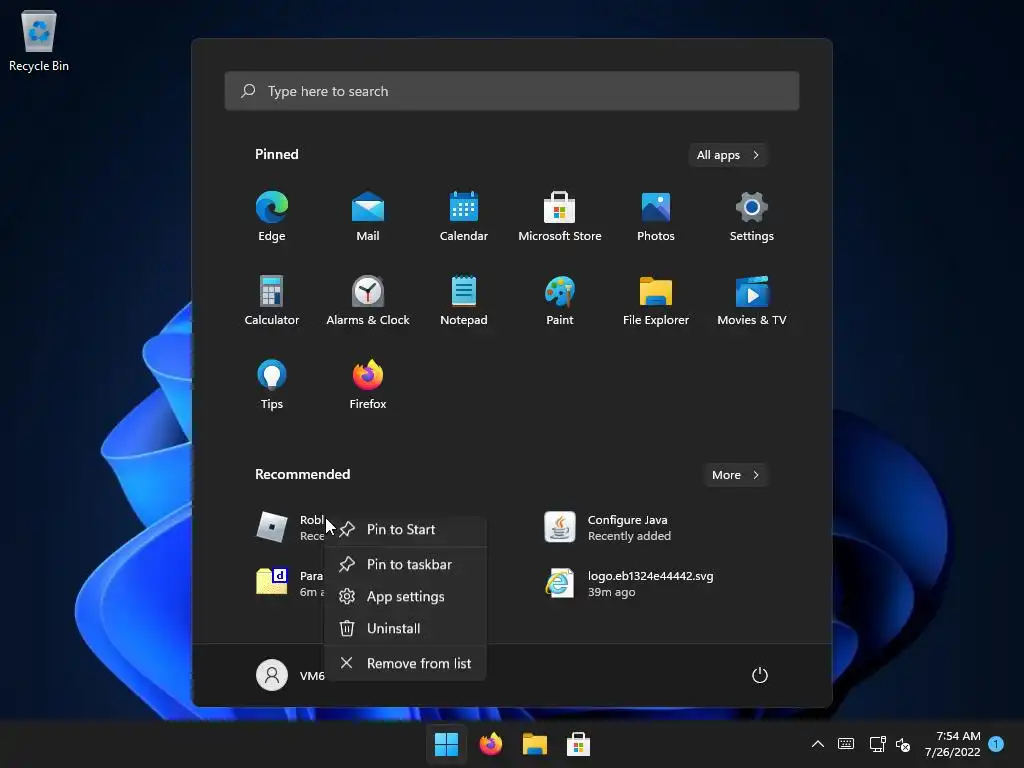Open the notification badge on the taskbar

[x=996, y=744]
